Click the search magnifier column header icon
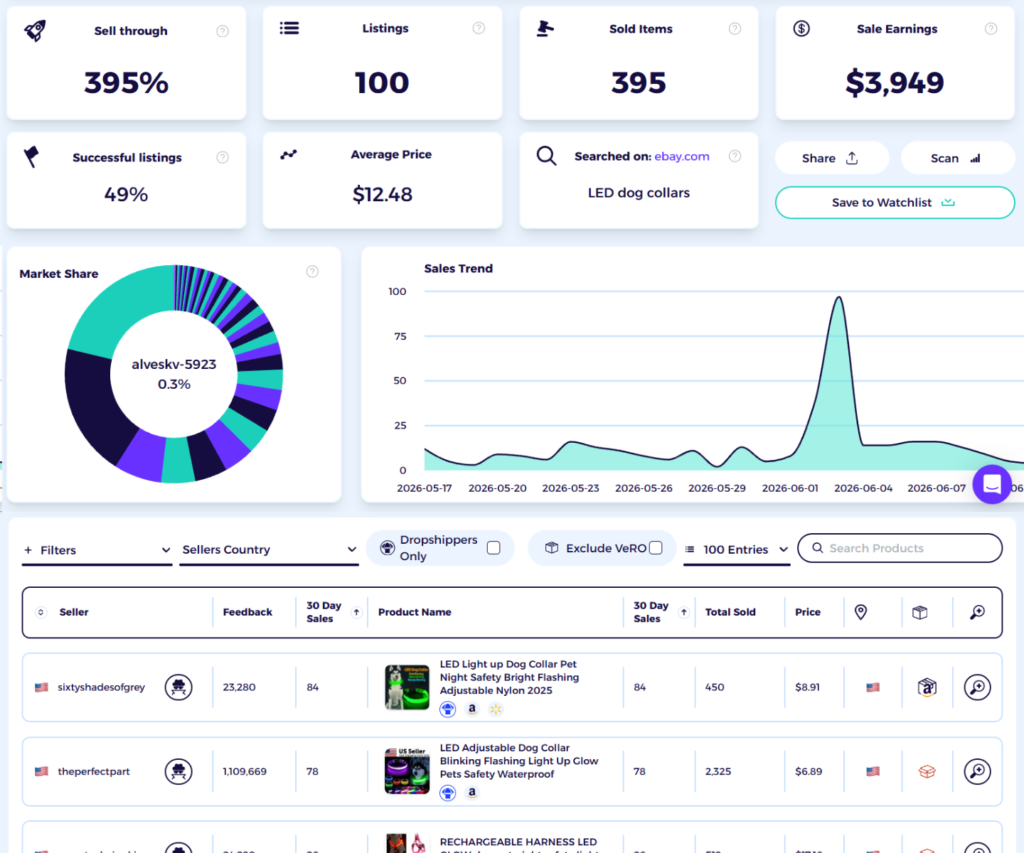The image size is (1024, 853). pos(977,612)
